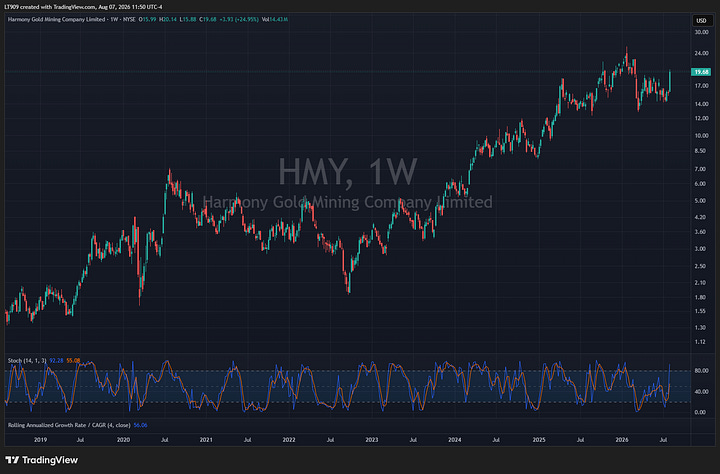Click the Stoch 55.08 orange value

click(73, 361)
